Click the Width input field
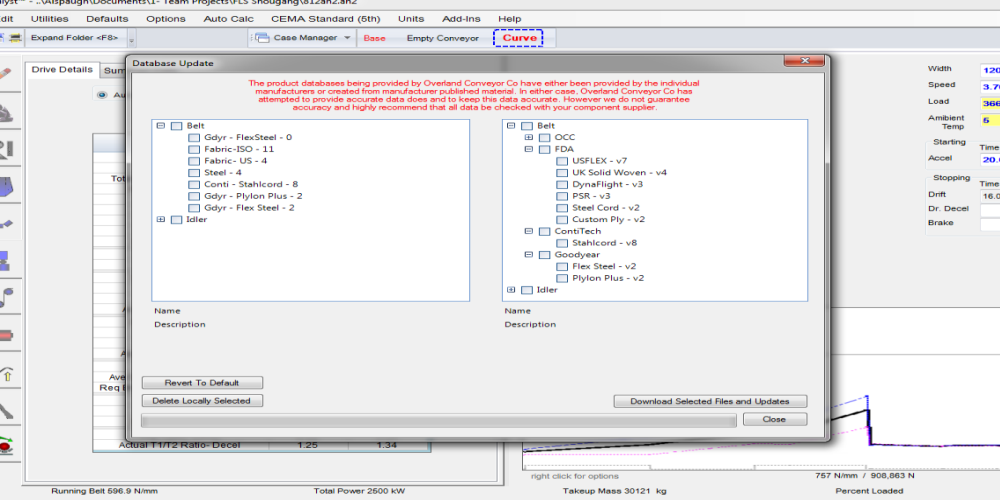Image resolution: width=1000 pixels, height=500 pixels. 990,70
